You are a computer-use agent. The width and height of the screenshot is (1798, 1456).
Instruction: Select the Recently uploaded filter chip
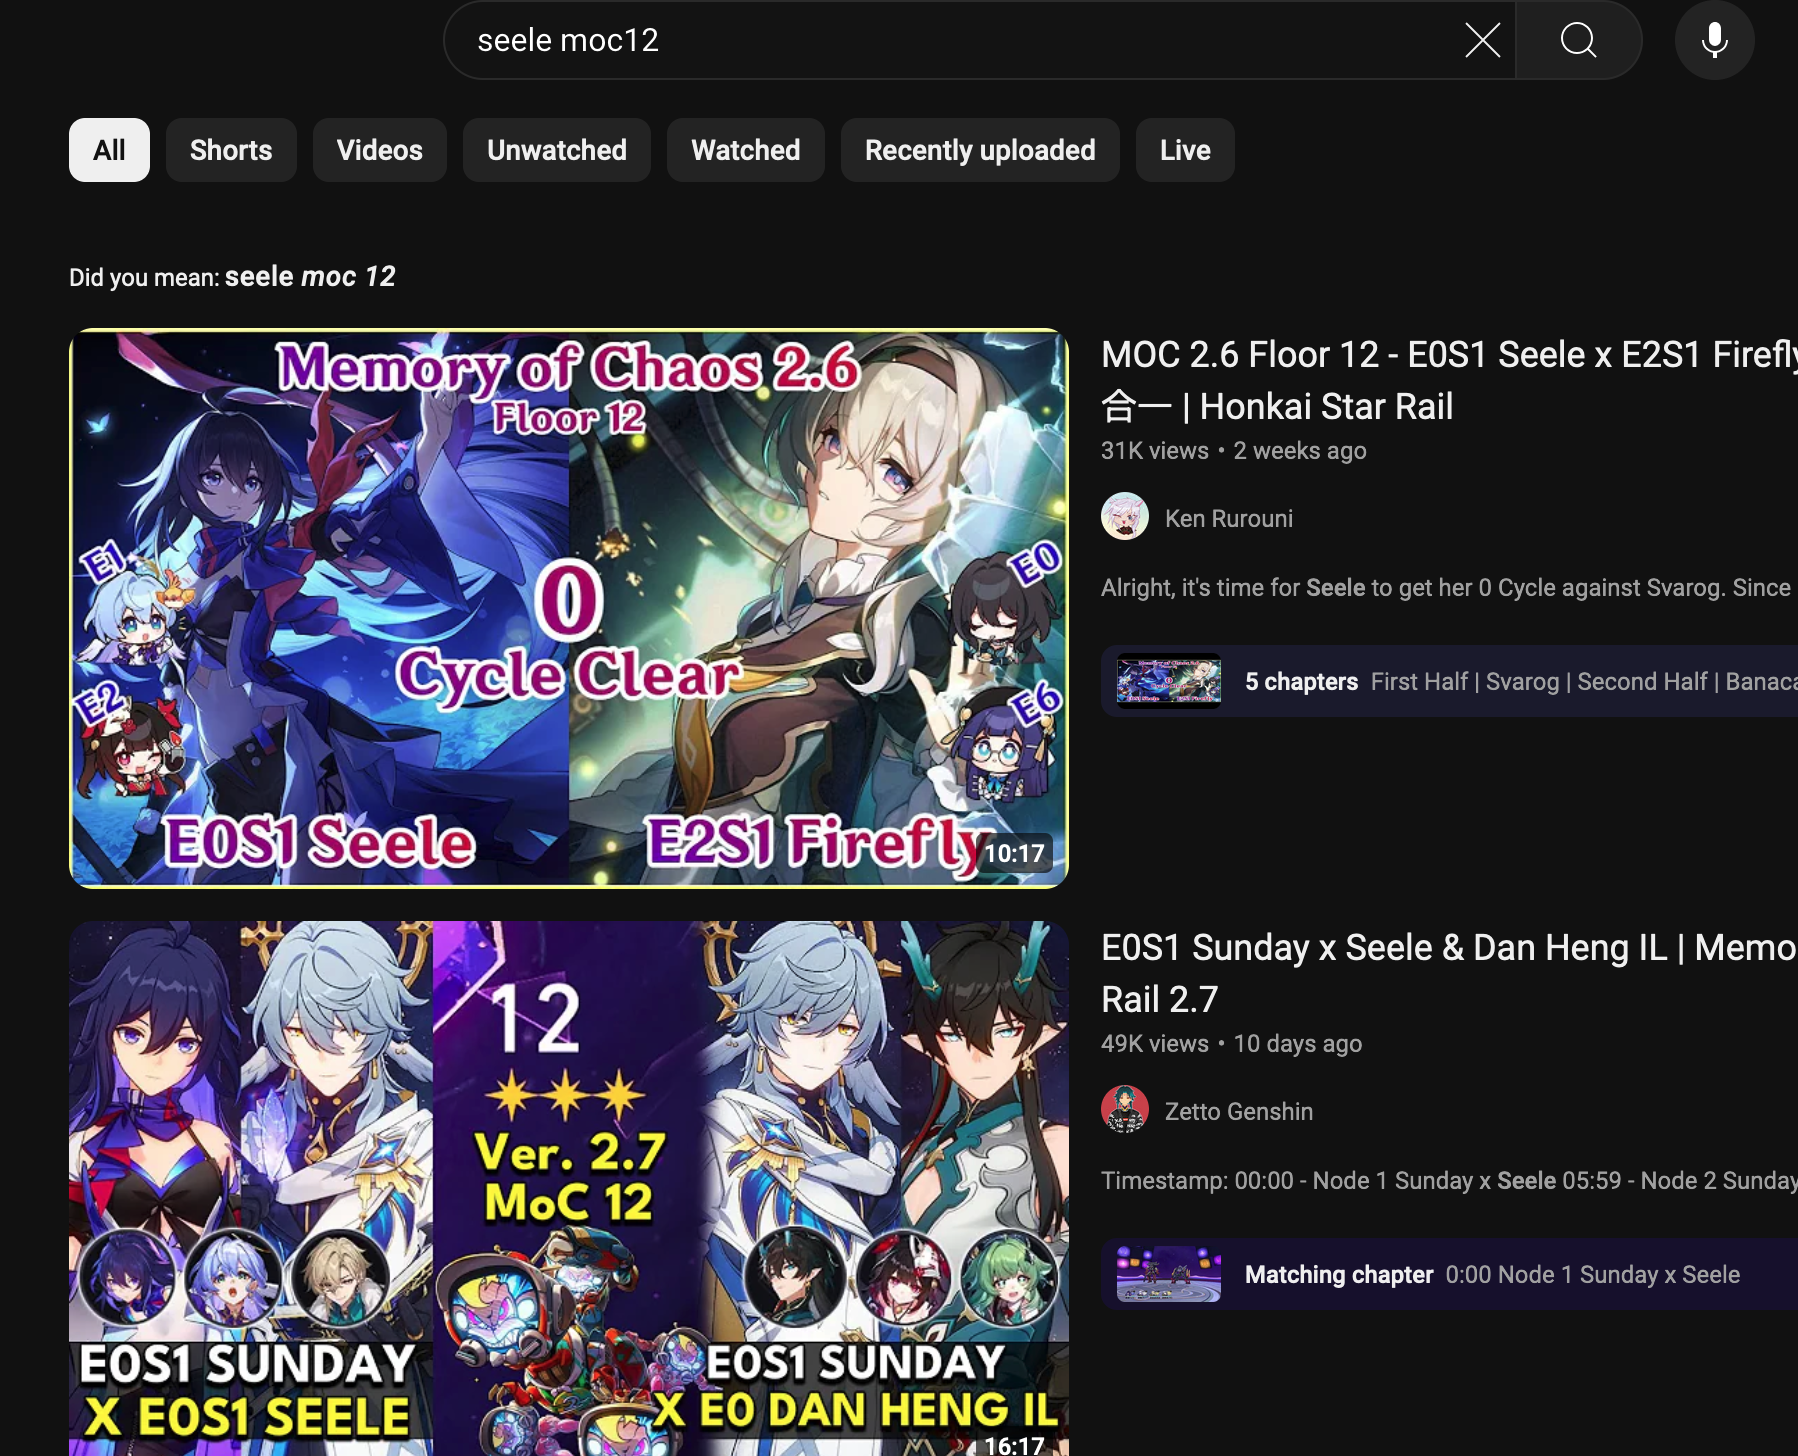coord(980,150)
